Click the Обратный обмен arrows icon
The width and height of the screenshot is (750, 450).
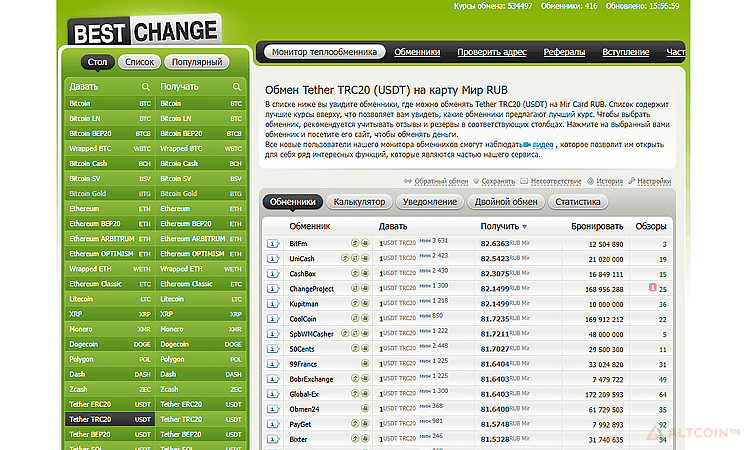[x=408, y=181]
